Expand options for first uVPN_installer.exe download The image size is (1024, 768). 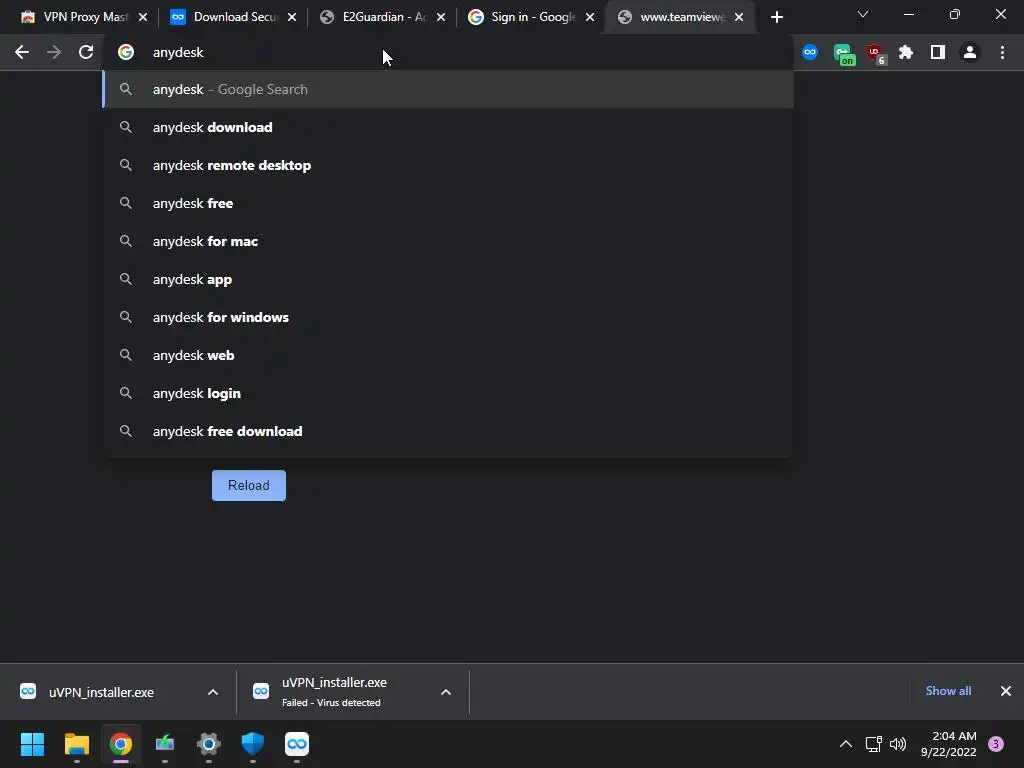(213, 692)
